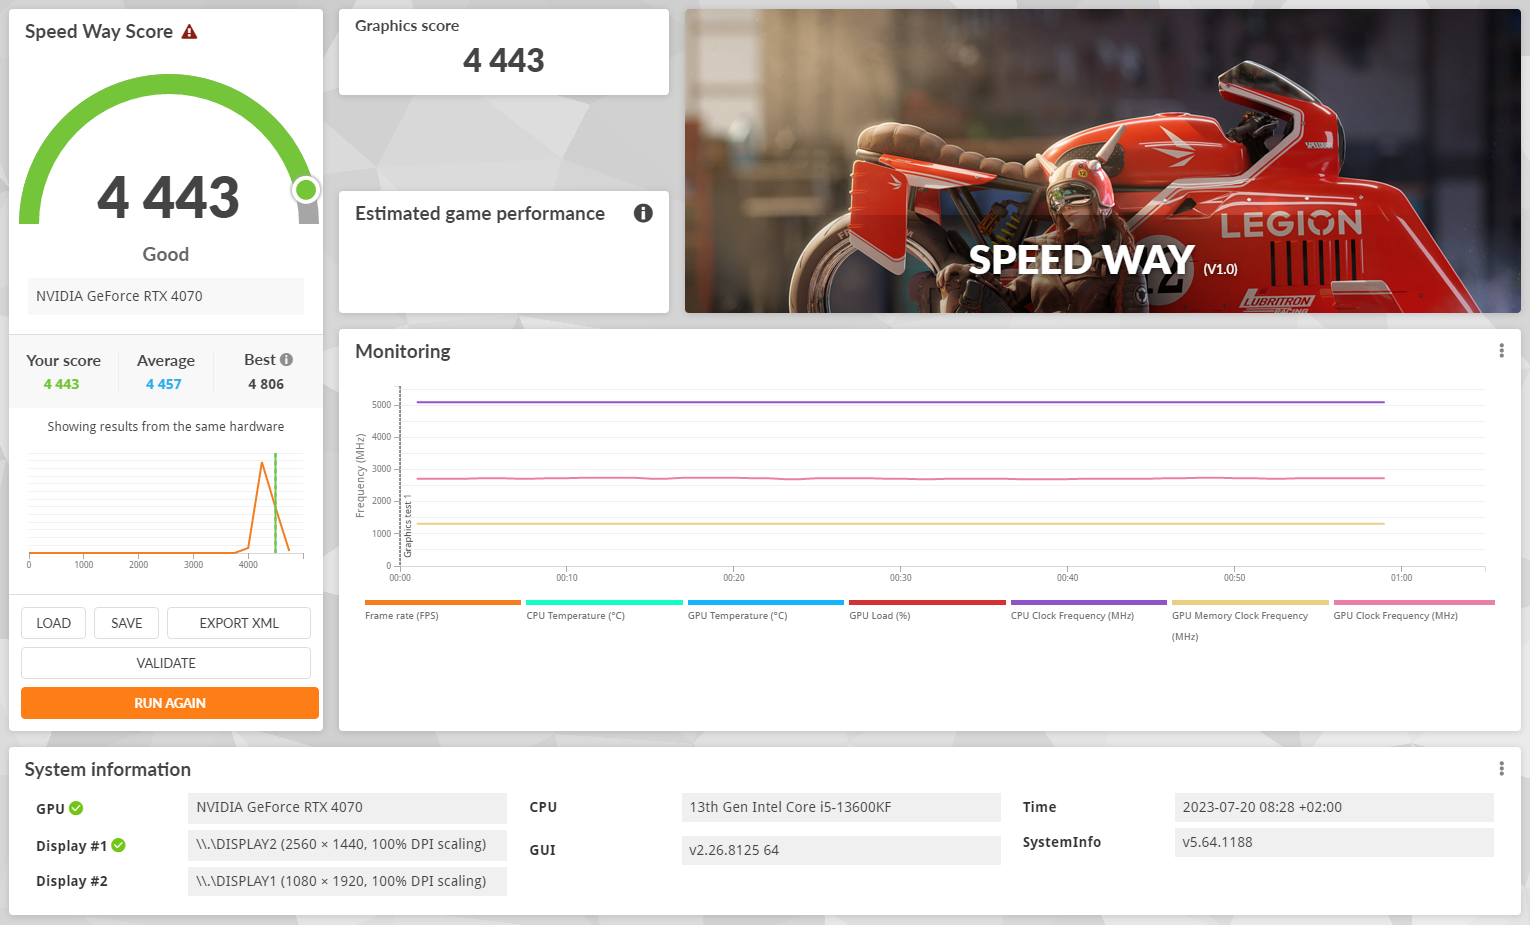
Task: Click the SAVE button
Action: 127,623
